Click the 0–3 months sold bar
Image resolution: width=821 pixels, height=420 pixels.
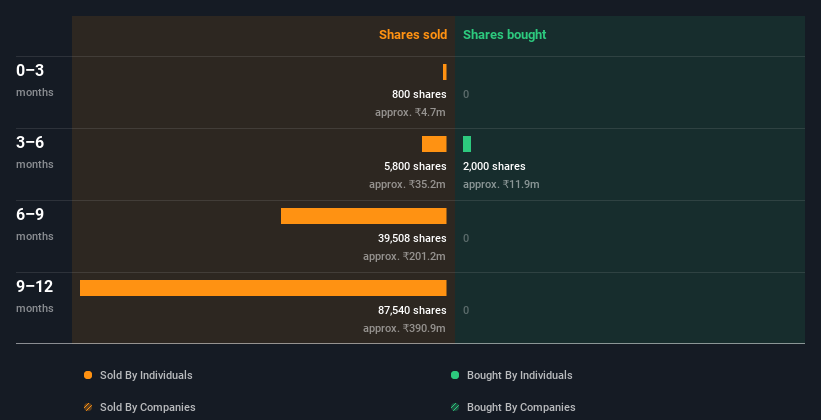pyautogui.click(x=445, y=72)
